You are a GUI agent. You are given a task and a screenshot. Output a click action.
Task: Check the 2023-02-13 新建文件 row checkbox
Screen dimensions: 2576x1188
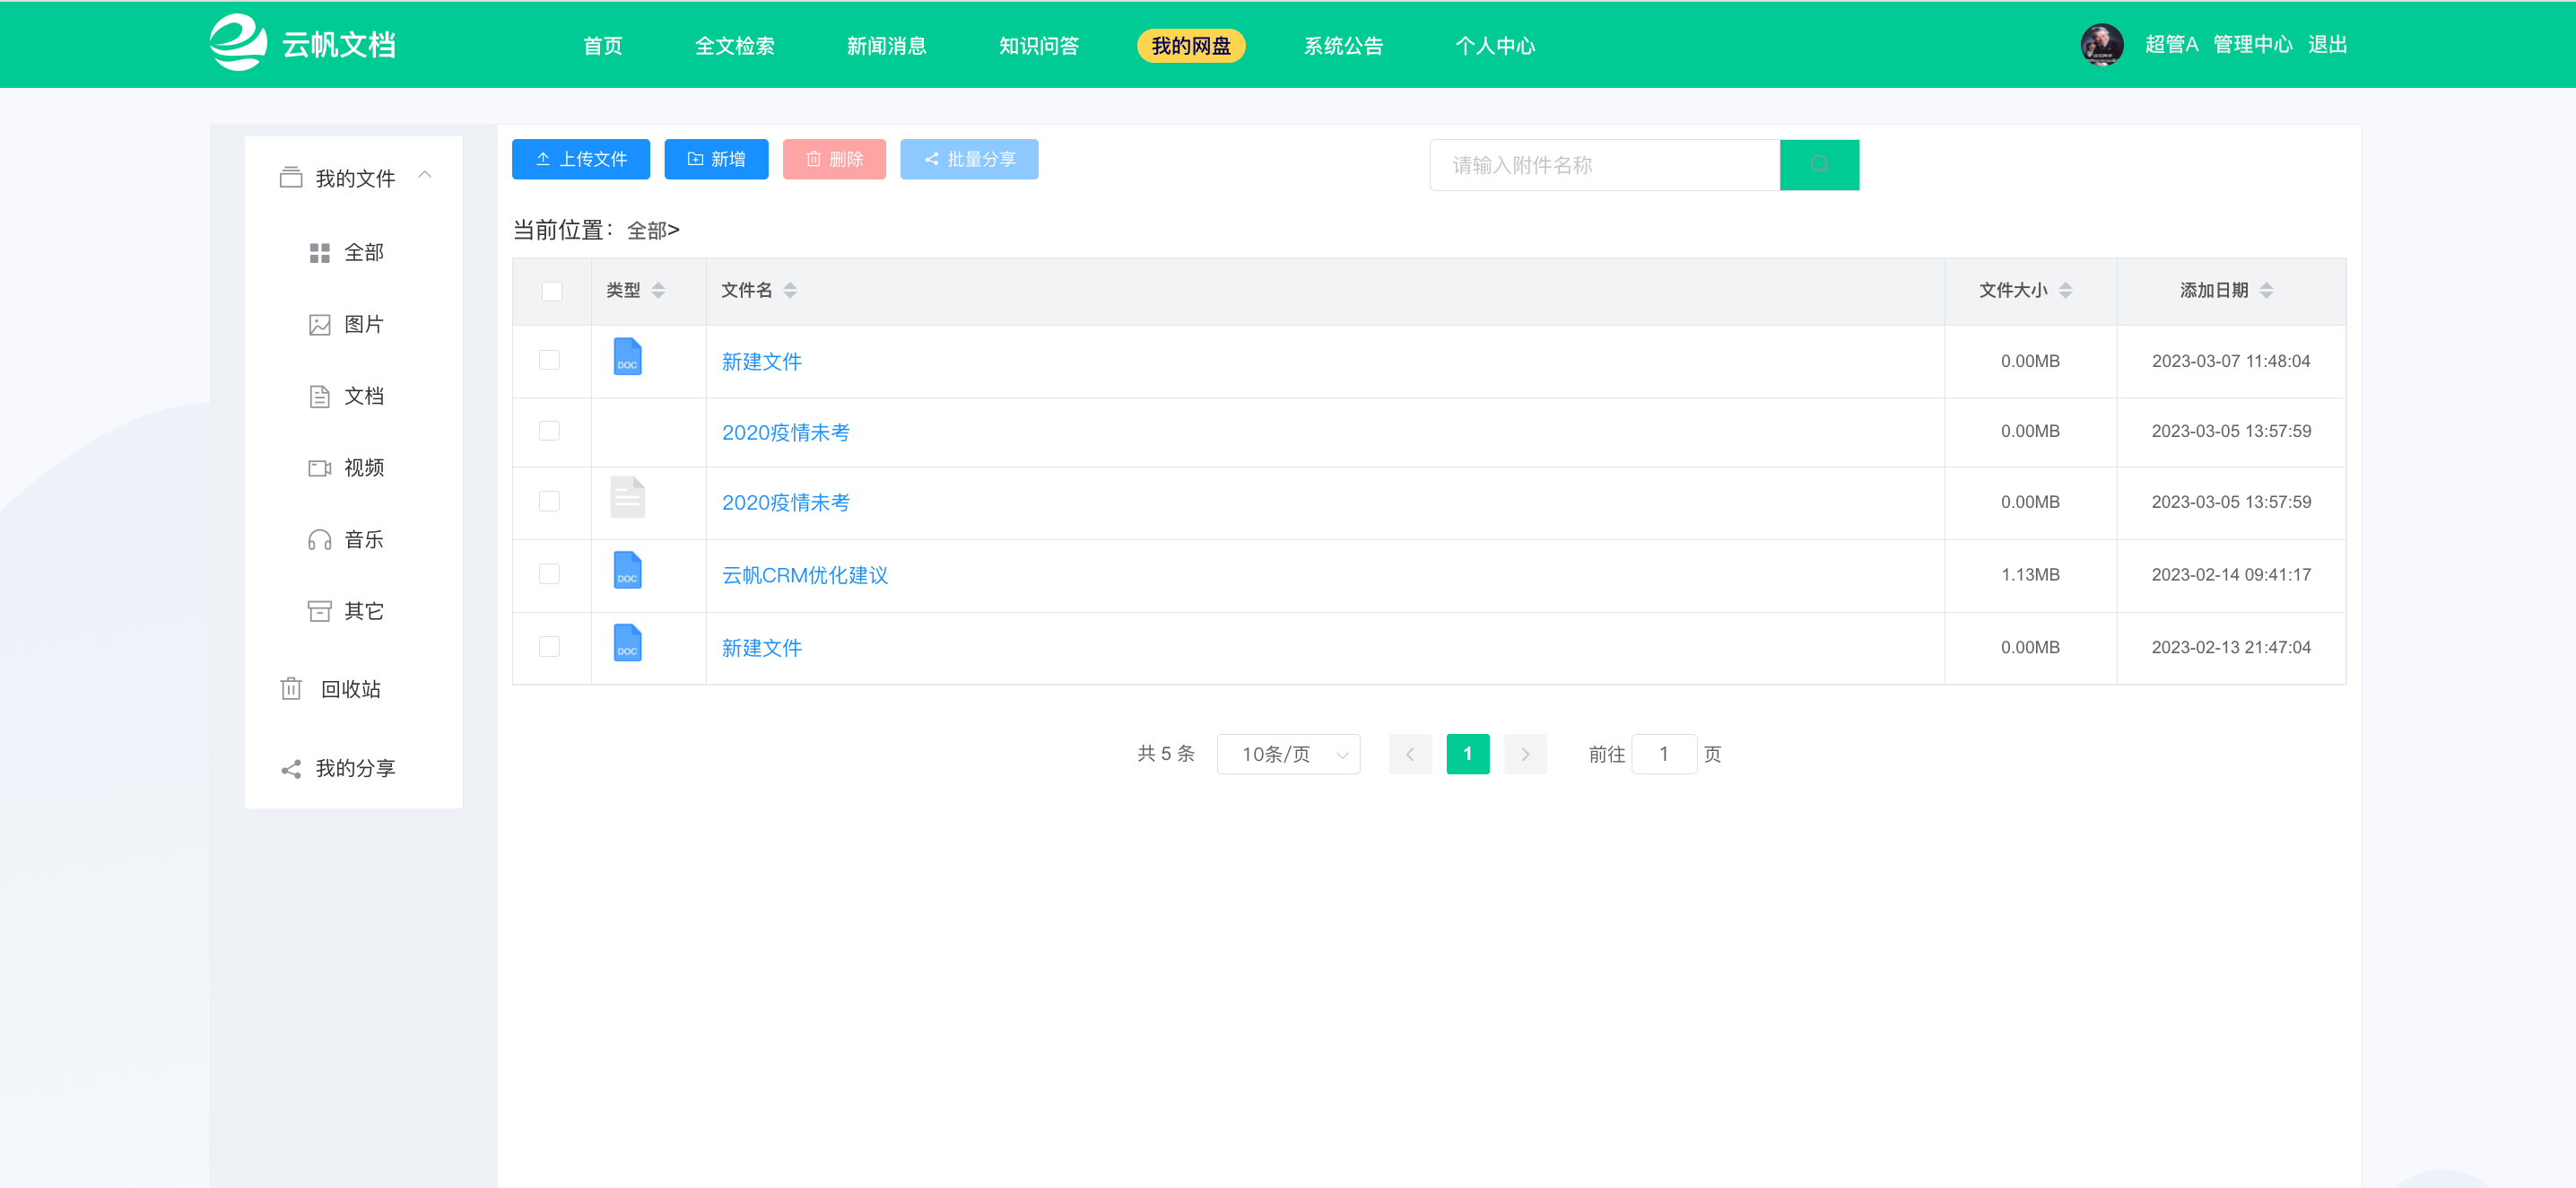[x=549, y=647]
